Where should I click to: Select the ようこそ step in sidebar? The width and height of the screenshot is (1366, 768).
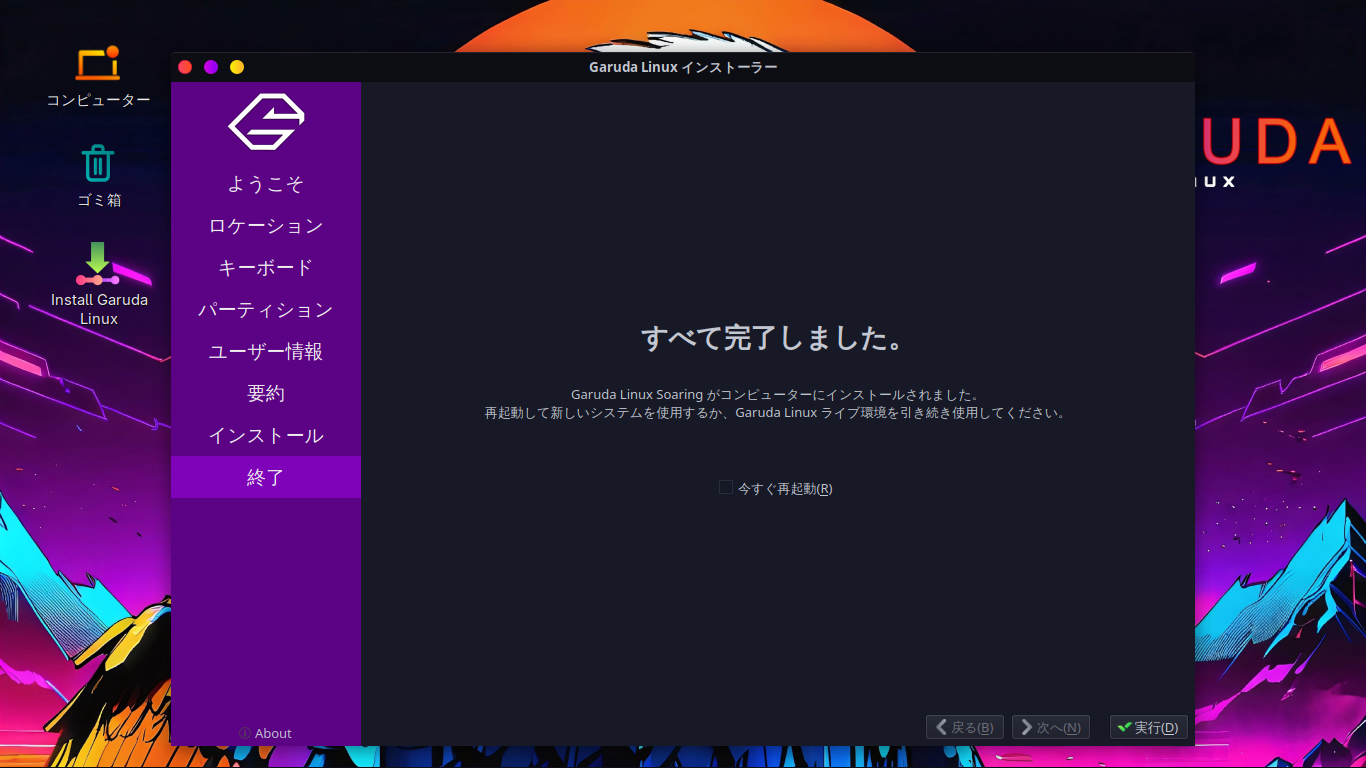click(266, 184)
